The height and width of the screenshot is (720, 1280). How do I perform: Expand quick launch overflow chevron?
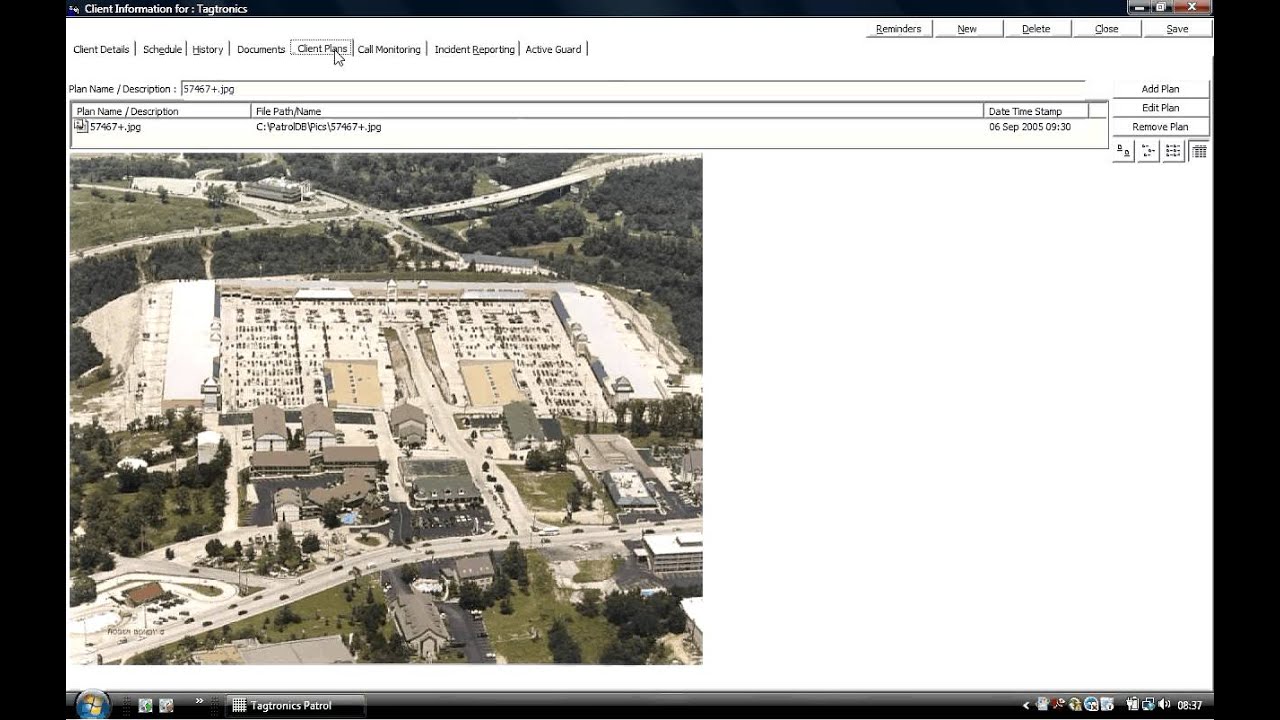198,701
